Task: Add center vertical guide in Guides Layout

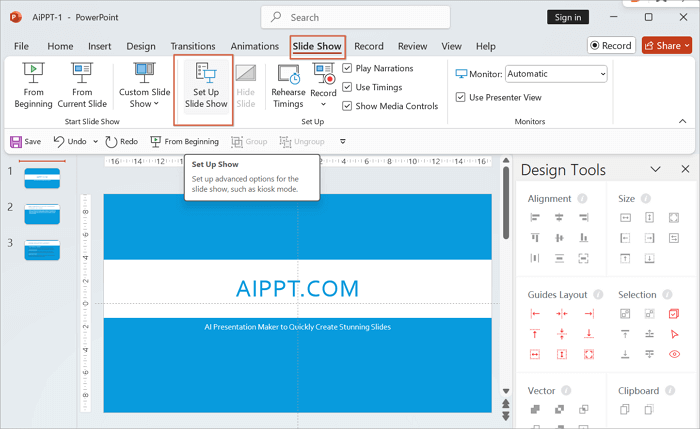Action: (x=562, y=314)
